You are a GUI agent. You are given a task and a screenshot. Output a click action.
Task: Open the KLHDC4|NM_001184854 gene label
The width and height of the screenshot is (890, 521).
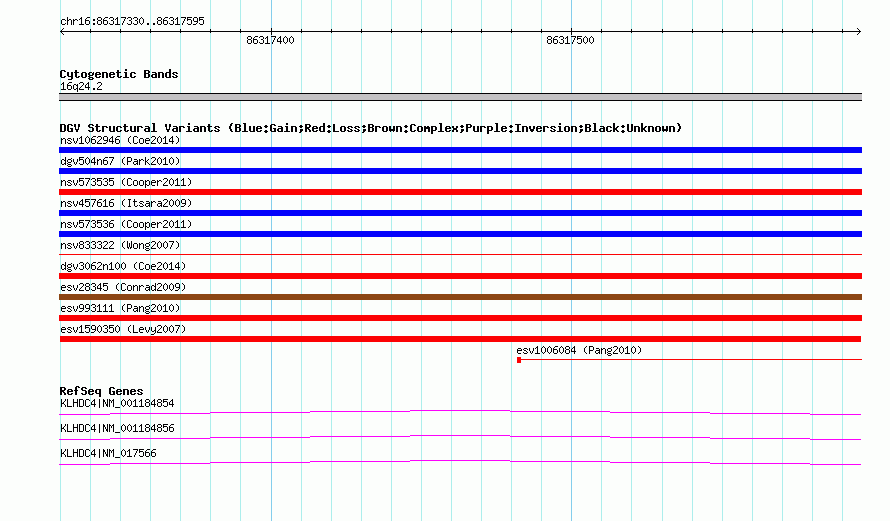click(x=117, y=404)
